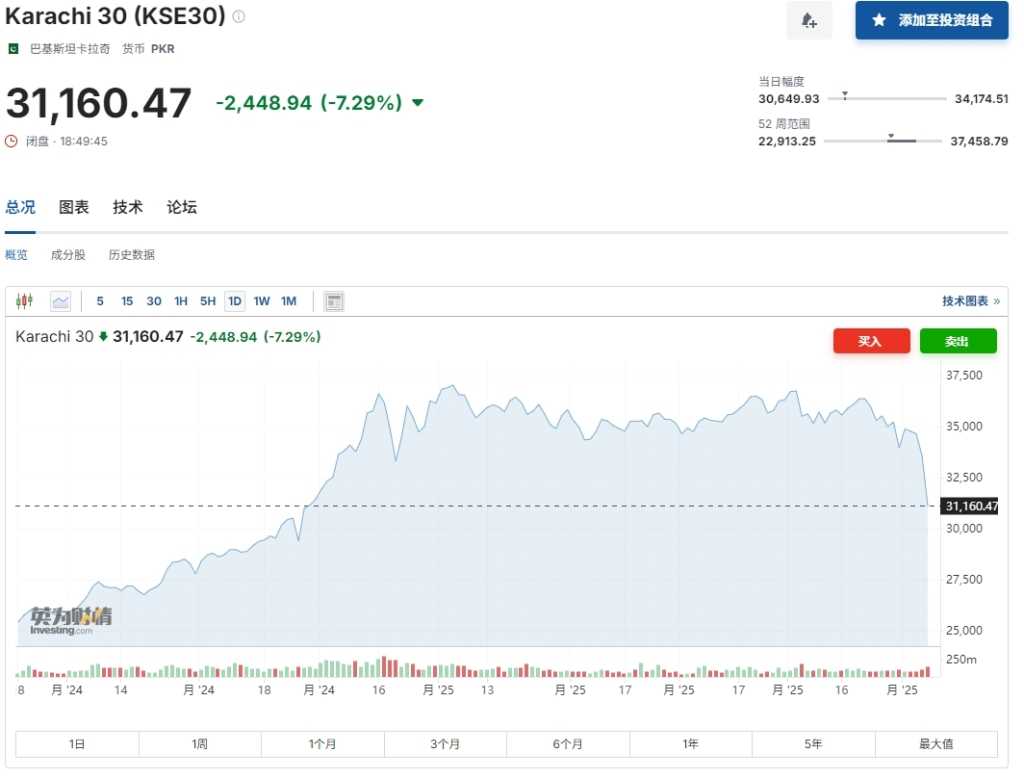Select the area chart type icon
The width and height of the screenshot is (1024, 779).
[x=61, y=301]
